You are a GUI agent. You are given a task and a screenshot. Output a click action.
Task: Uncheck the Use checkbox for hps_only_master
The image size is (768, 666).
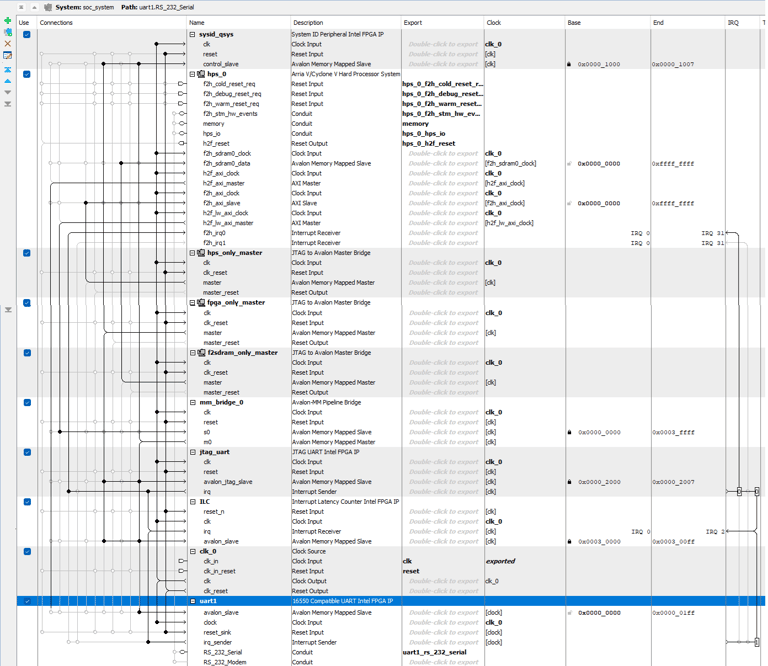pyautogui.click(x=27, y=253)
